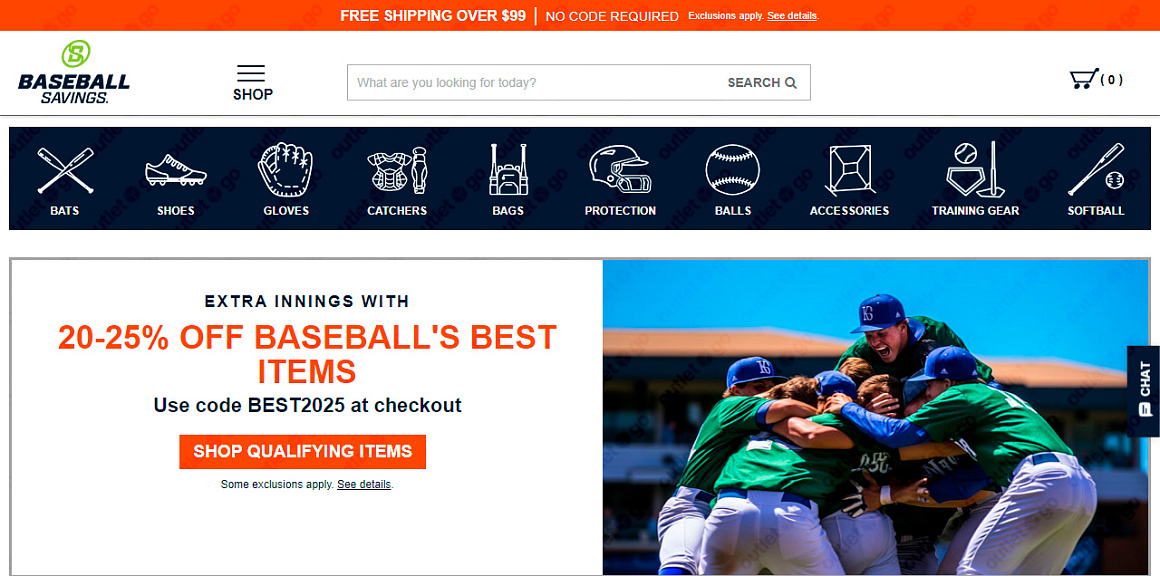Open the shopping cart icon

click(1084, 79)
